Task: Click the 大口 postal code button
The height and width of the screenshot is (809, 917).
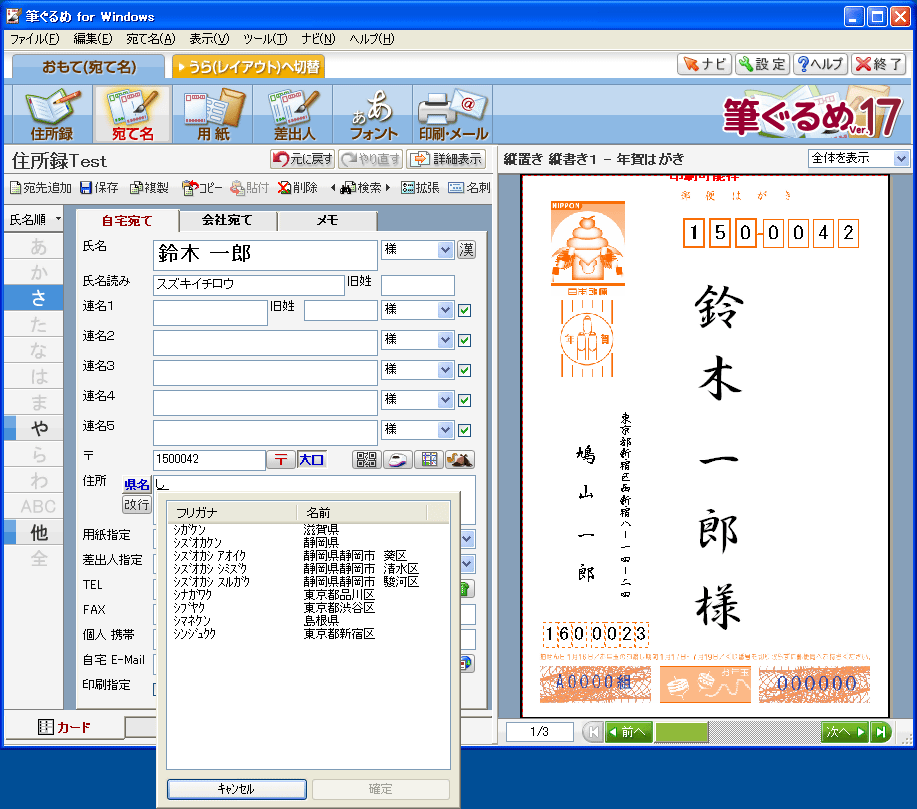Action: pos(311,460)
